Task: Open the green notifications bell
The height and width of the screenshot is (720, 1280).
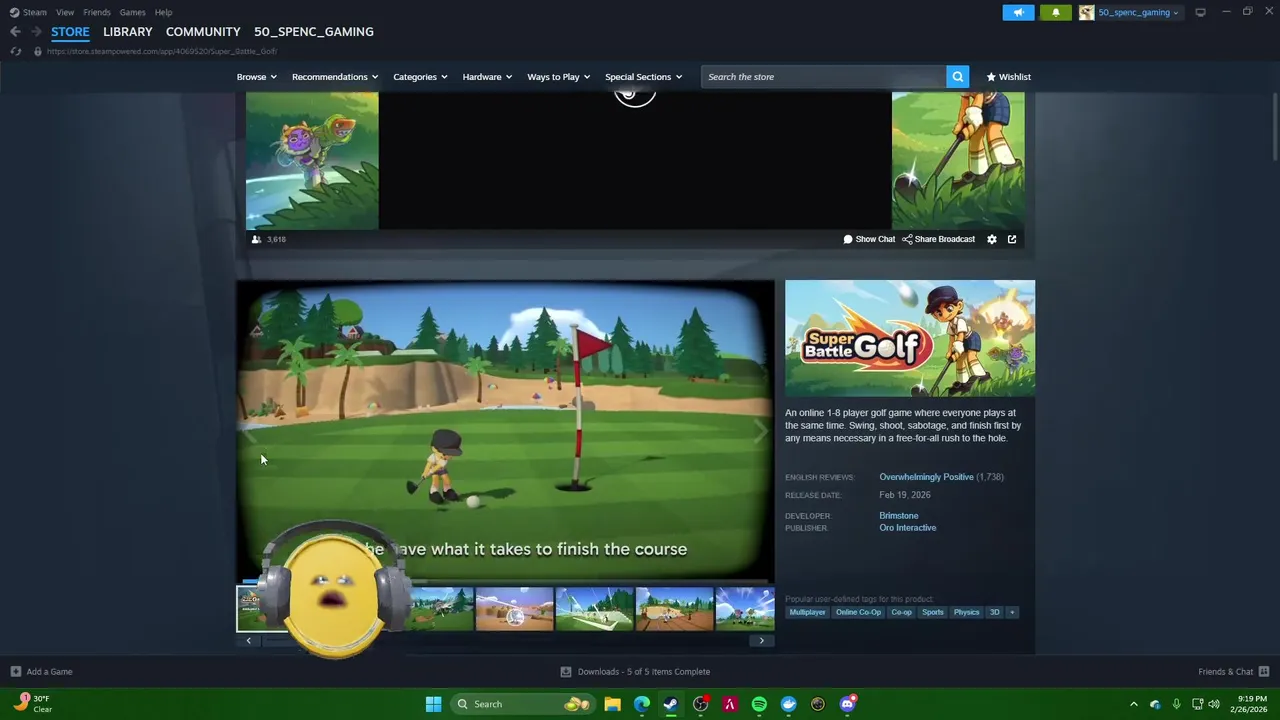Action: tap(1055, 12)
